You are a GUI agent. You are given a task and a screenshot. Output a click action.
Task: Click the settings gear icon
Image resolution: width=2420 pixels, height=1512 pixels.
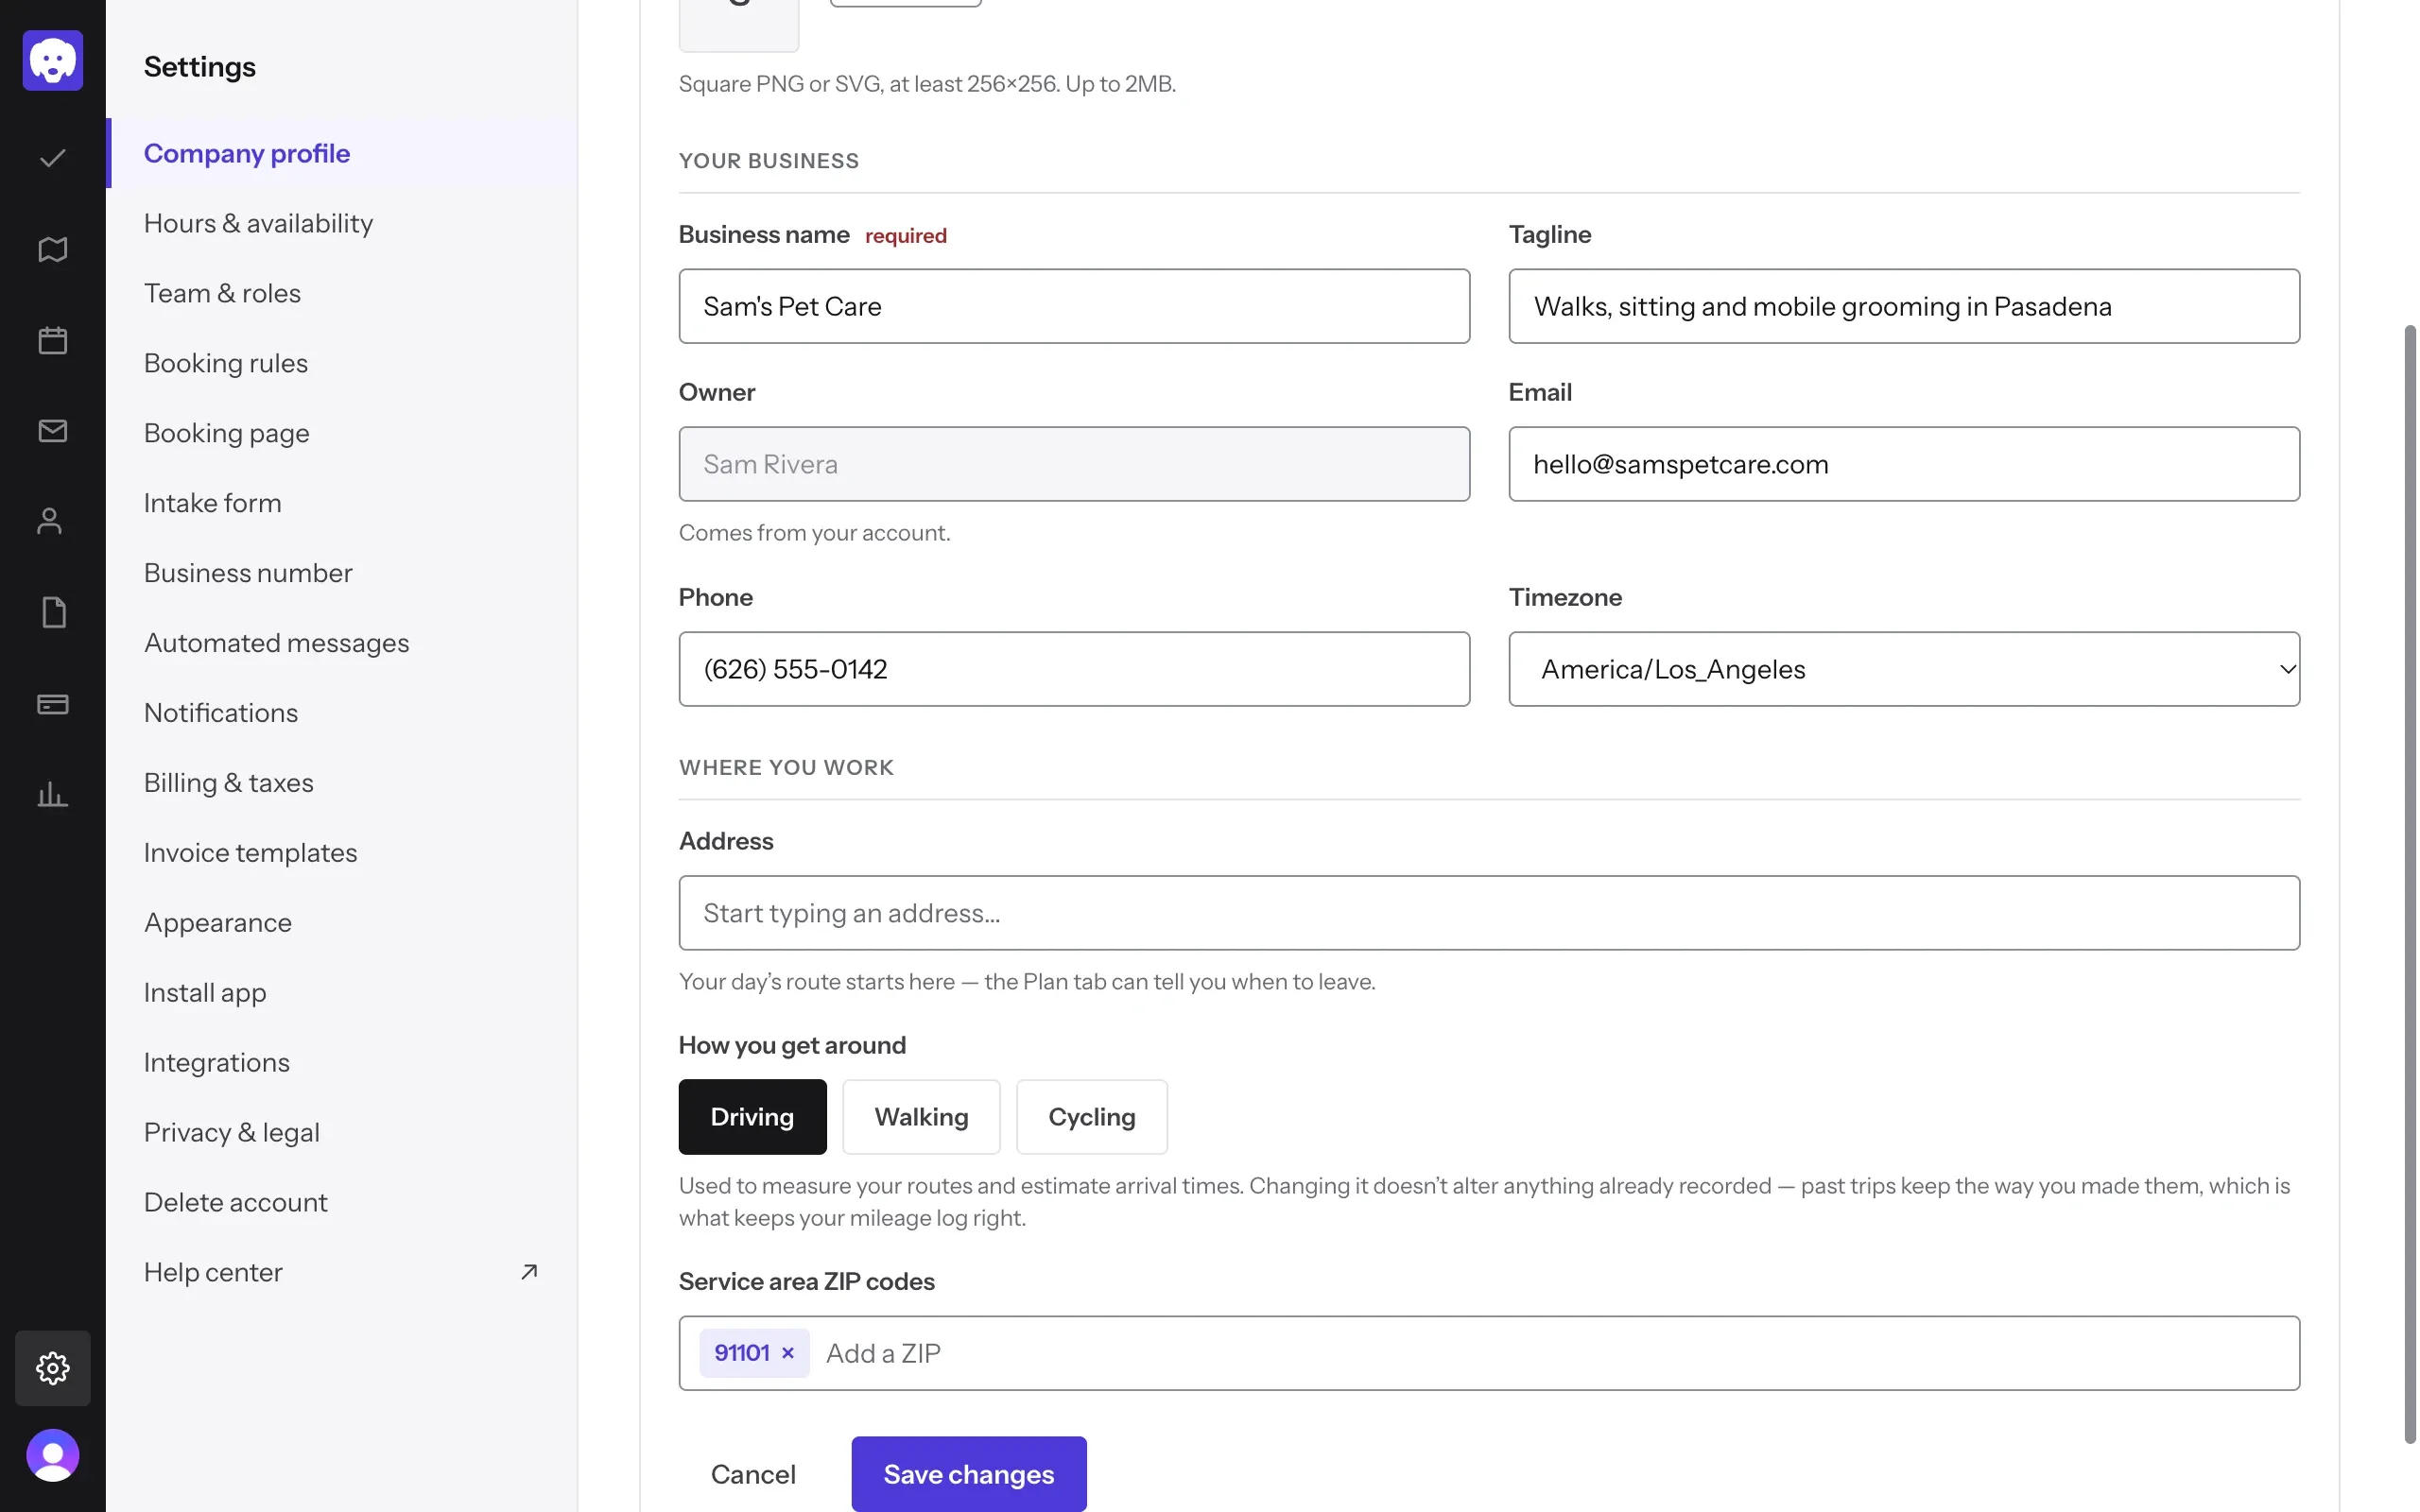coord(52,1368)
